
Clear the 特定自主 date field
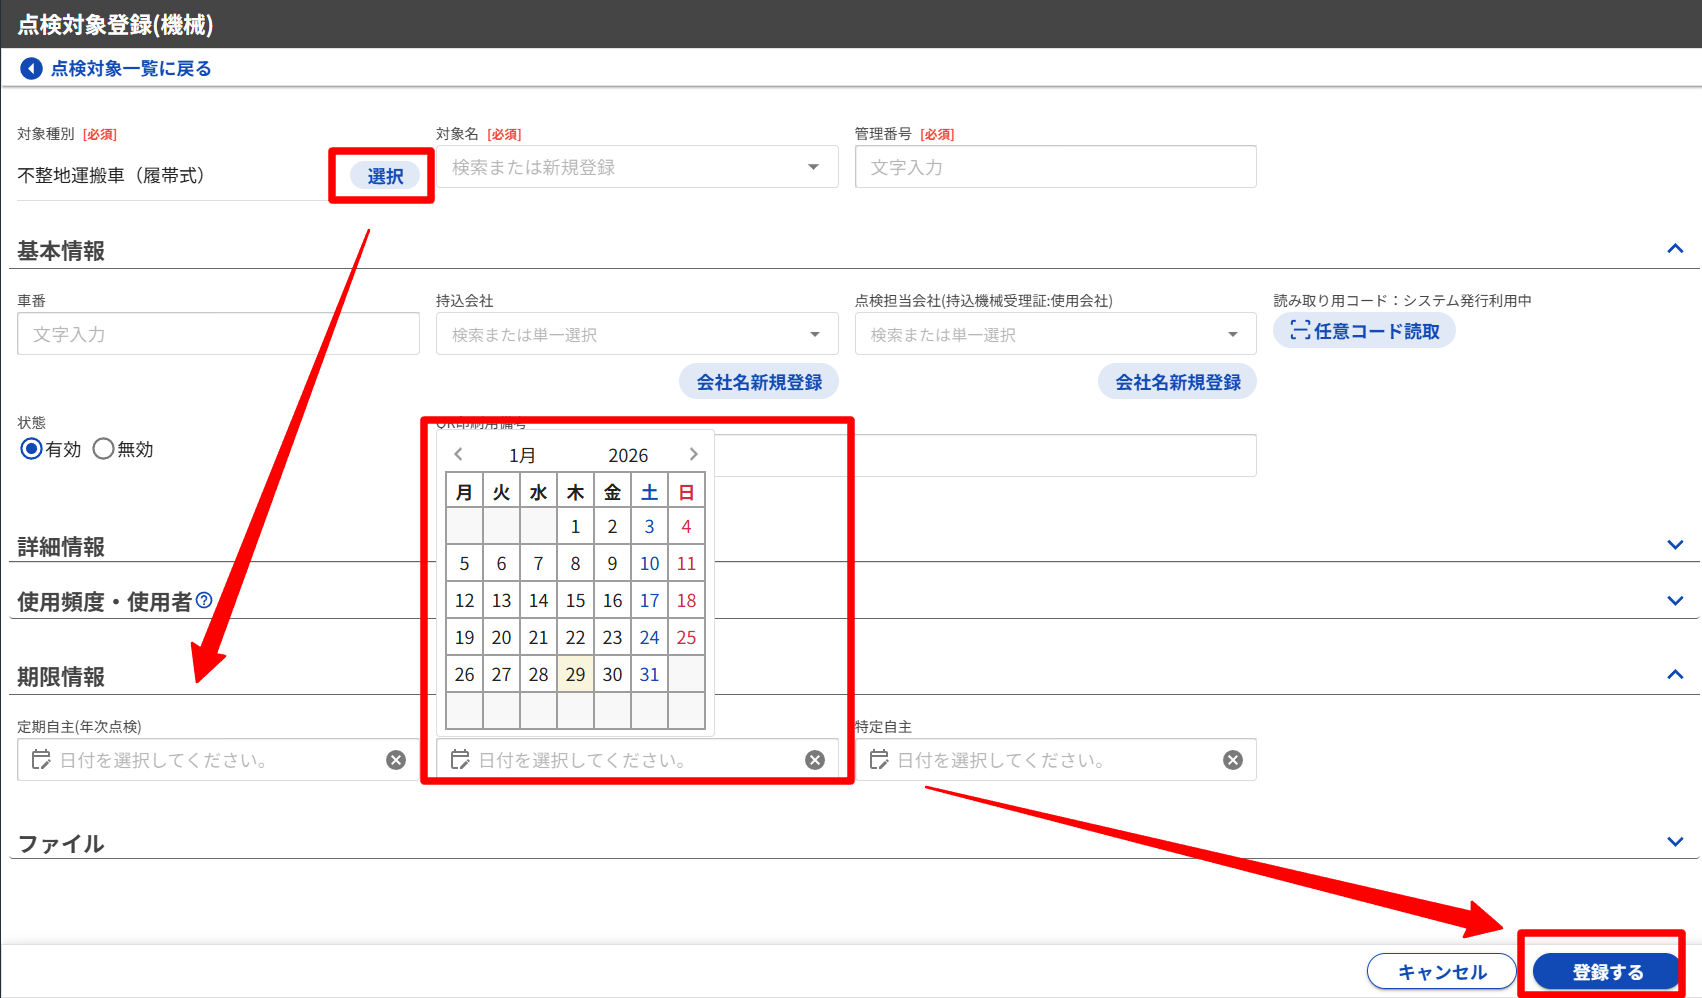click(1233, 760)
